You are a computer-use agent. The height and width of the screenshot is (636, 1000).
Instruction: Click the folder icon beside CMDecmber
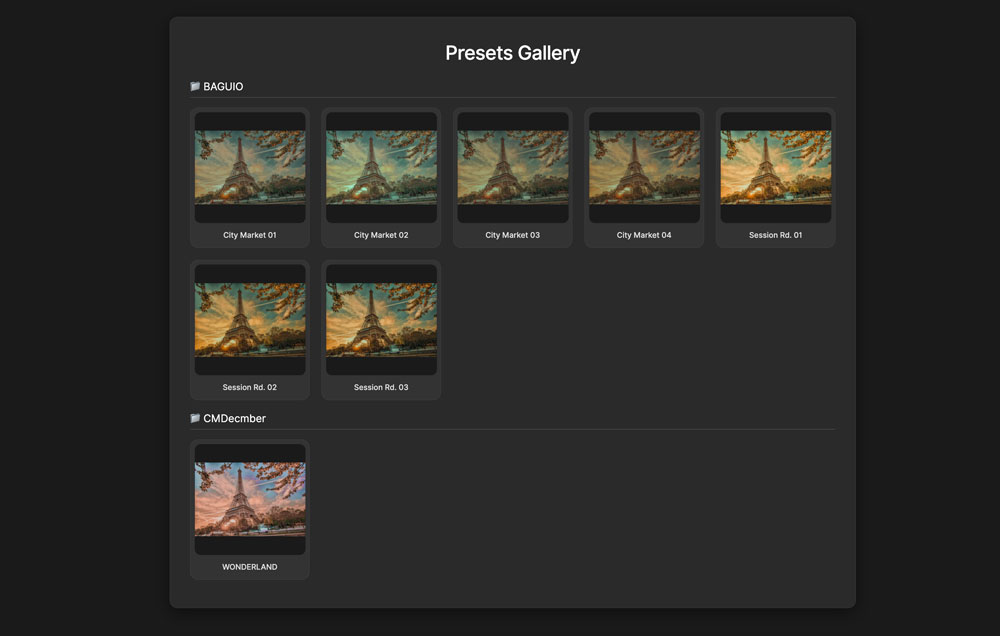[195, 419]
